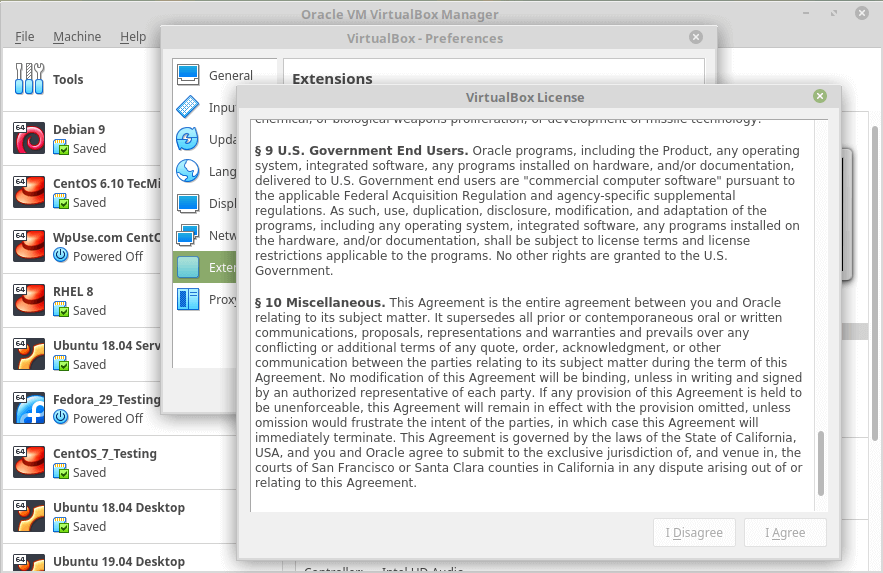Click the Fedora_29_Testing name text

(x=107, y=400)
